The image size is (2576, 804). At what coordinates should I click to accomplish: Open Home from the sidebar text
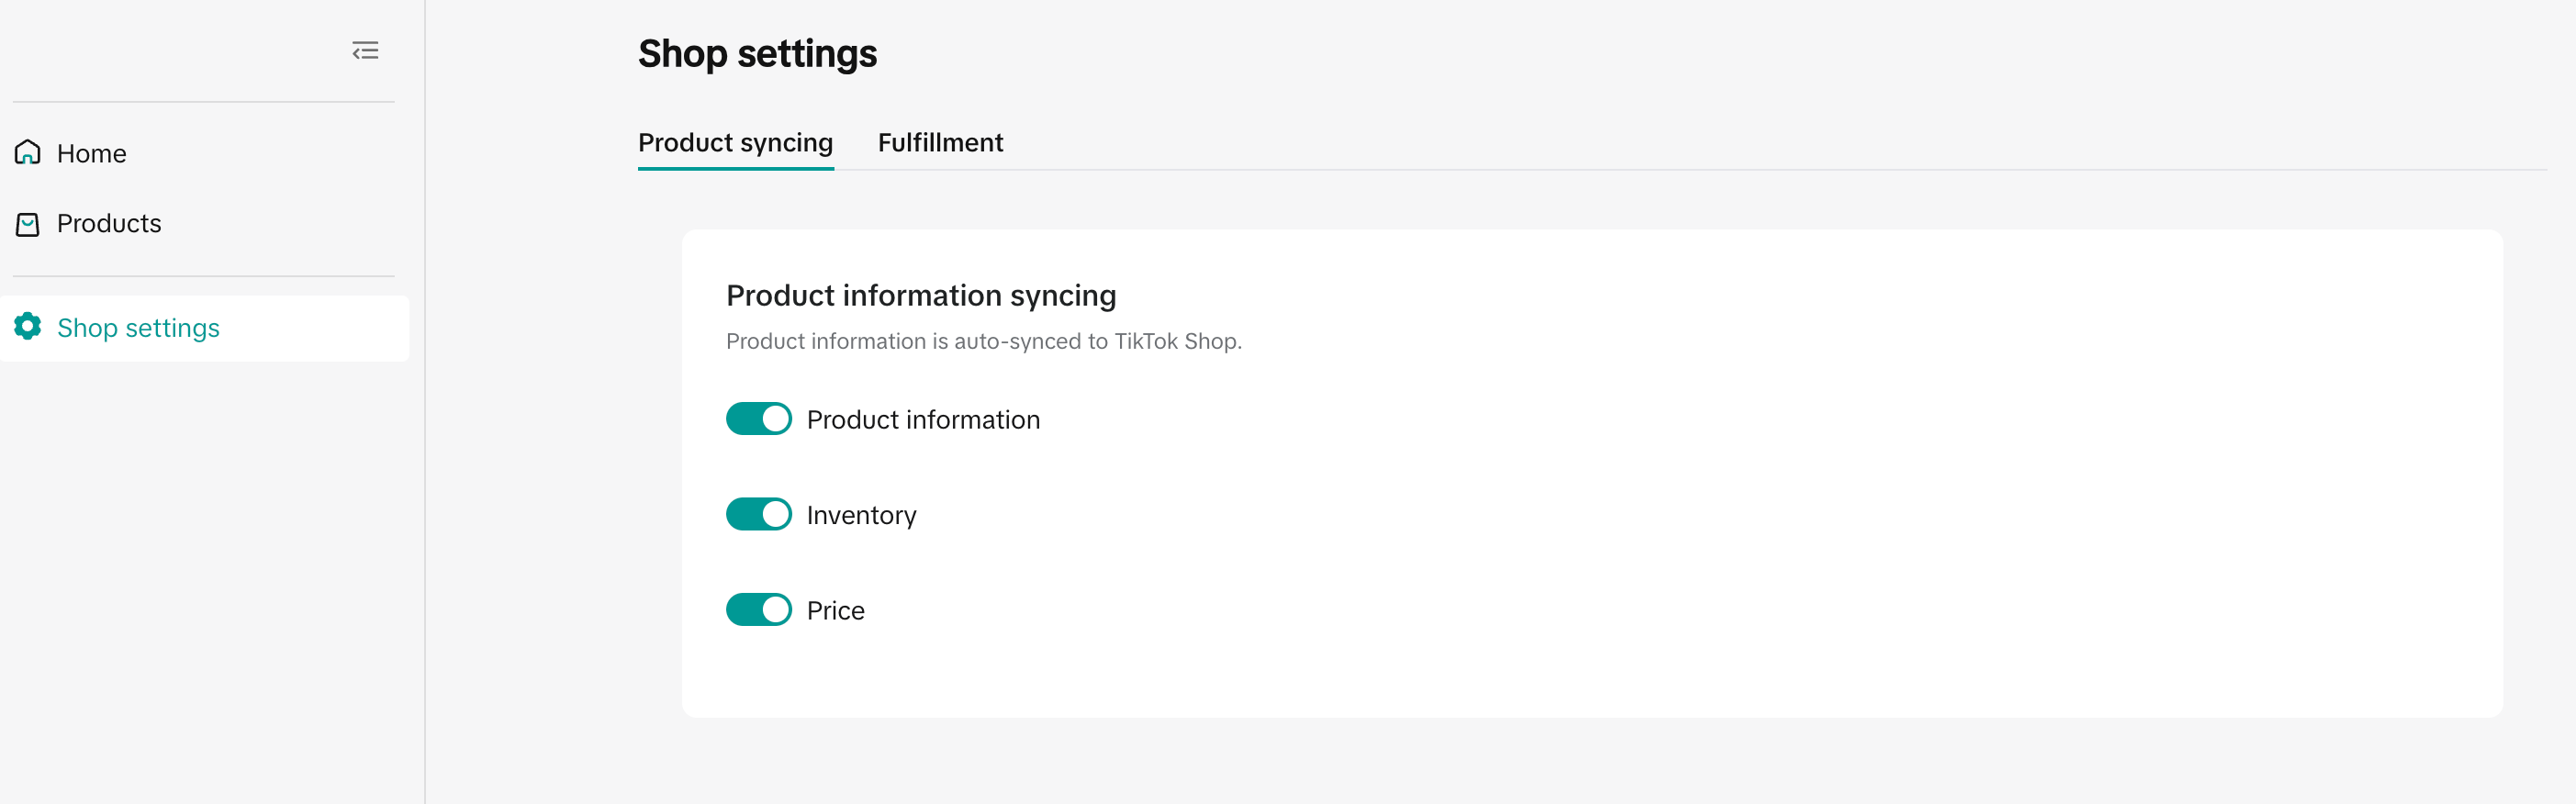(92, 154)
